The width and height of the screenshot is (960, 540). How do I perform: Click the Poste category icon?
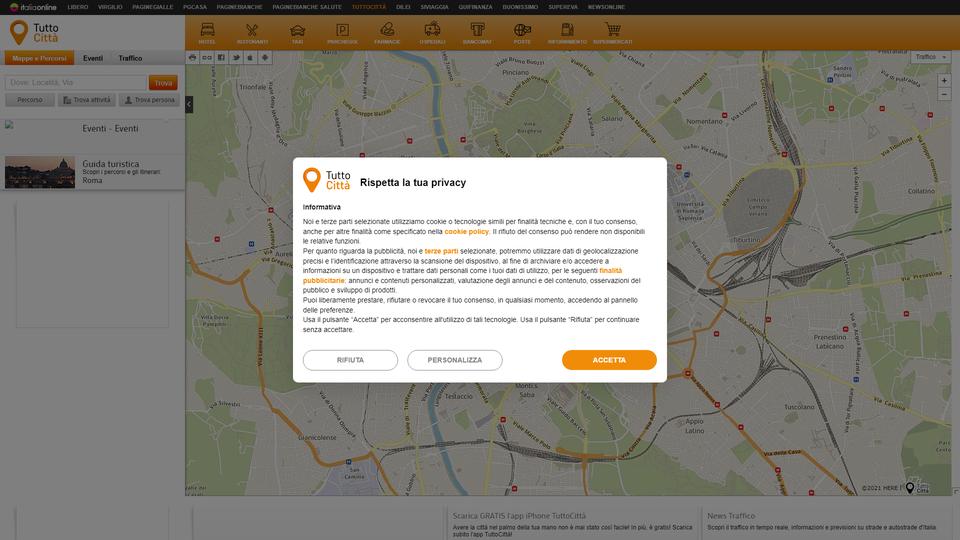pyautogui.click(x=522, y=32)
